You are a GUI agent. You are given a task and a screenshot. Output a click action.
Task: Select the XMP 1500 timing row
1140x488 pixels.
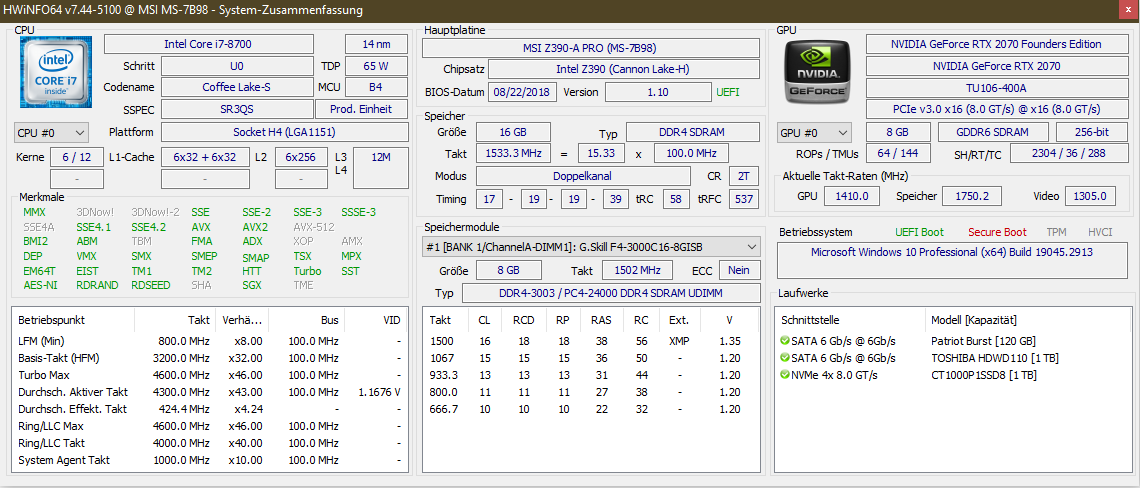590,341
